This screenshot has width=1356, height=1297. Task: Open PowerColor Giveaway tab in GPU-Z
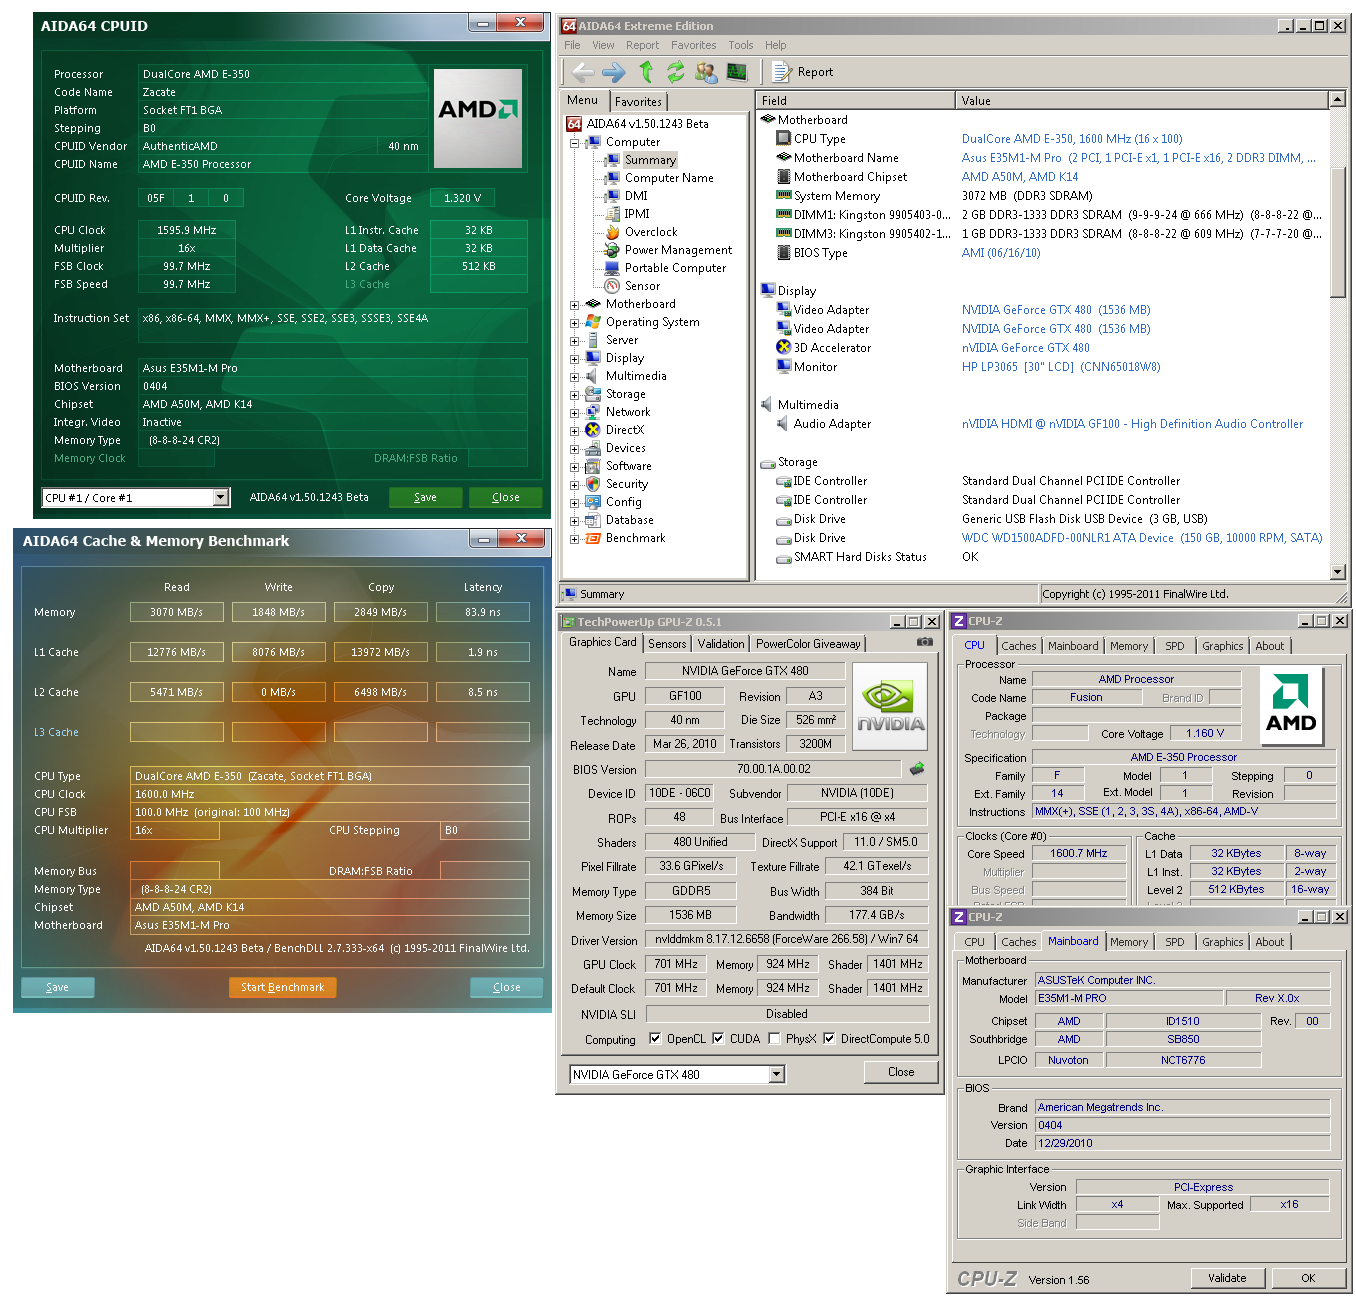point(808,644)
